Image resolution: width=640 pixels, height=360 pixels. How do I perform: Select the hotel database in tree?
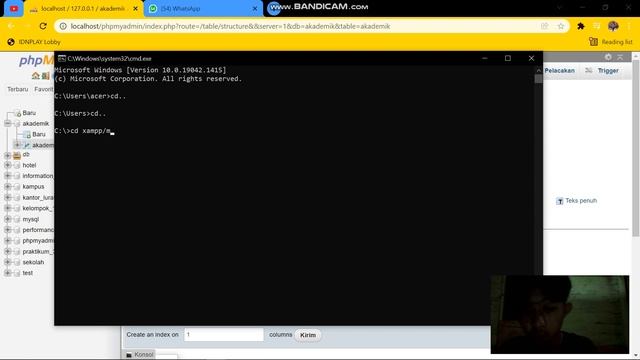coord(29,165)
